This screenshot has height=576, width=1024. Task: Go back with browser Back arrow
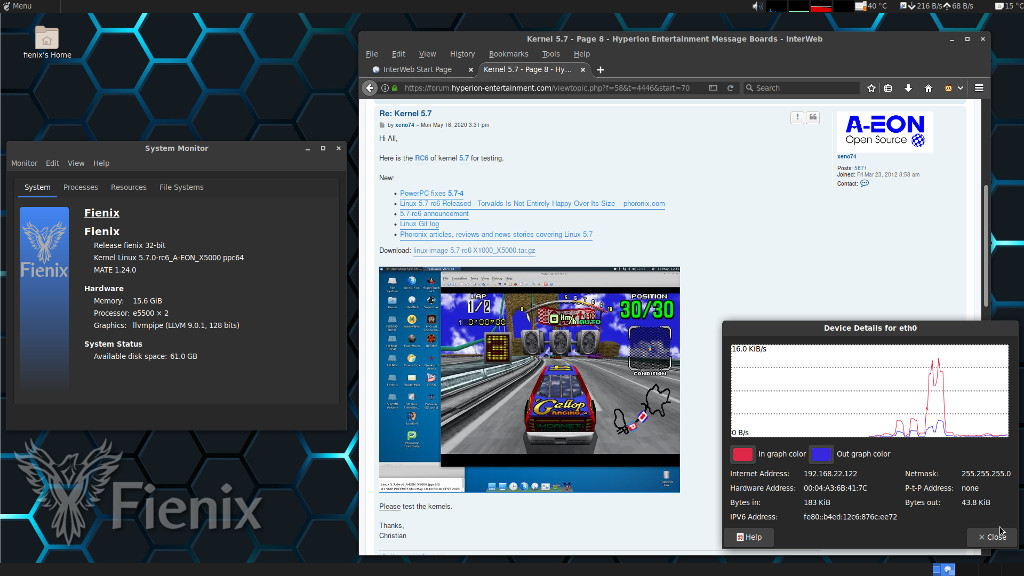click(x=370, y=88)
